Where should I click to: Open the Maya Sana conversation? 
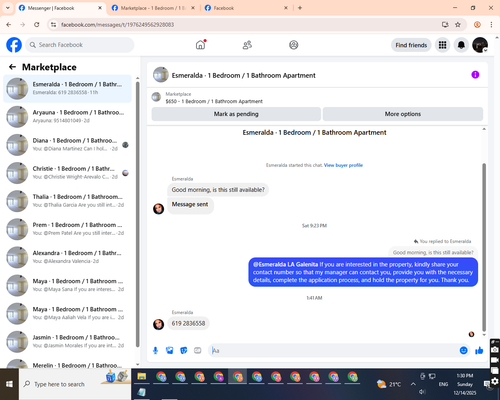68,285
